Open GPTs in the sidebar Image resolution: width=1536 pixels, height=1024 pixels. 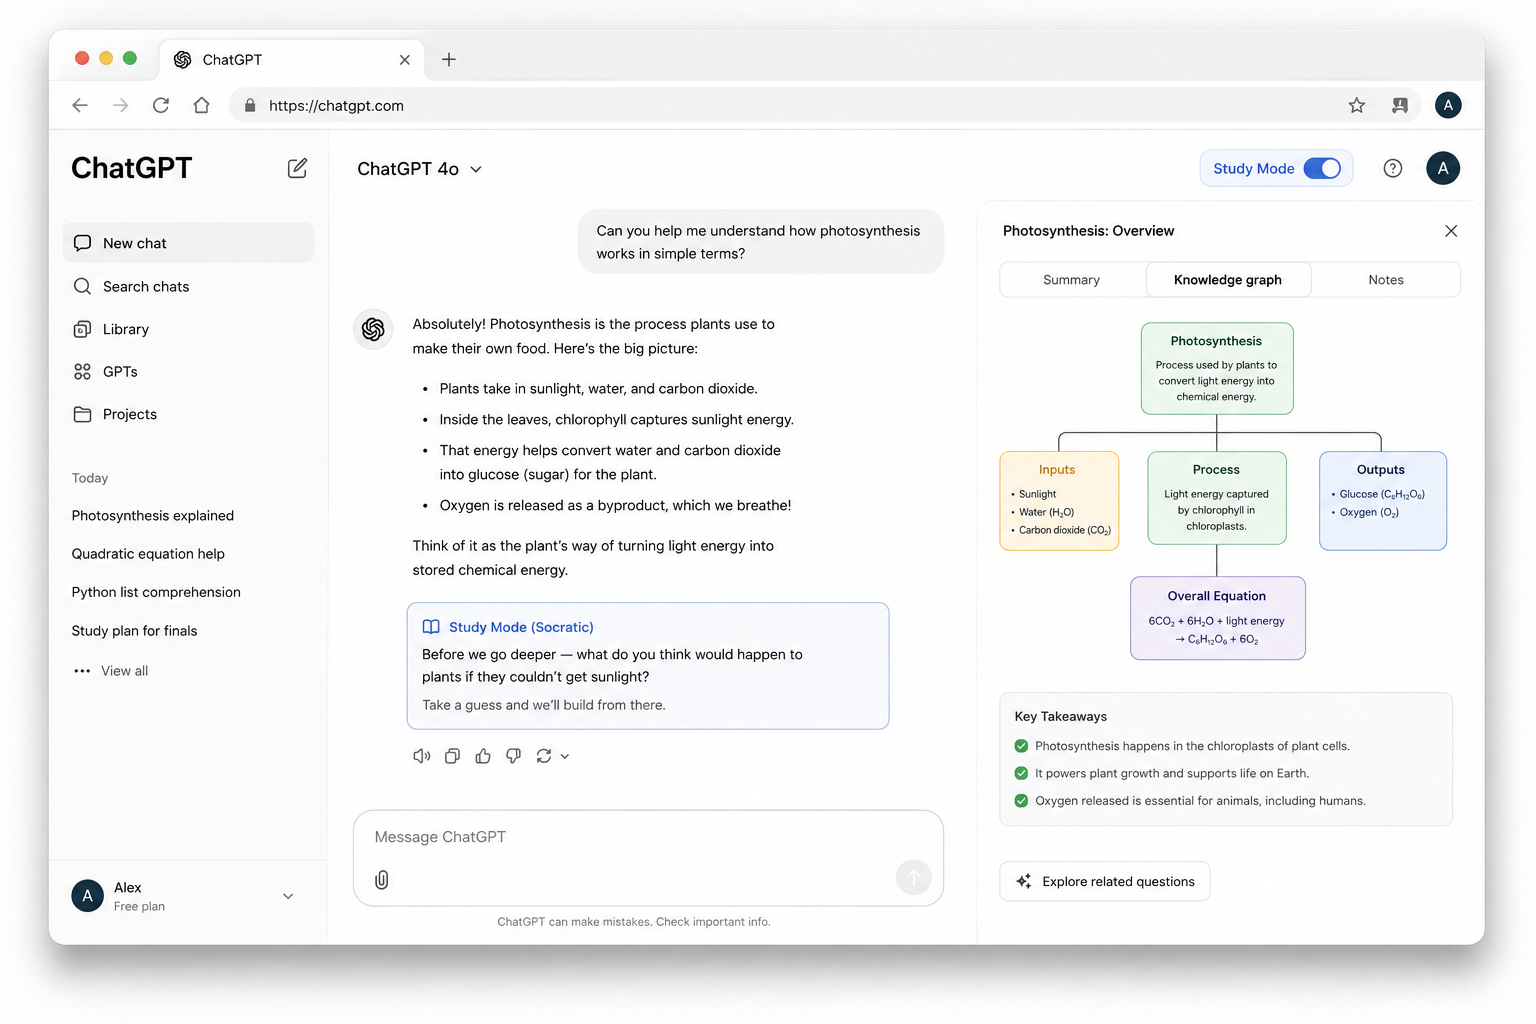(x=188, y=371)
